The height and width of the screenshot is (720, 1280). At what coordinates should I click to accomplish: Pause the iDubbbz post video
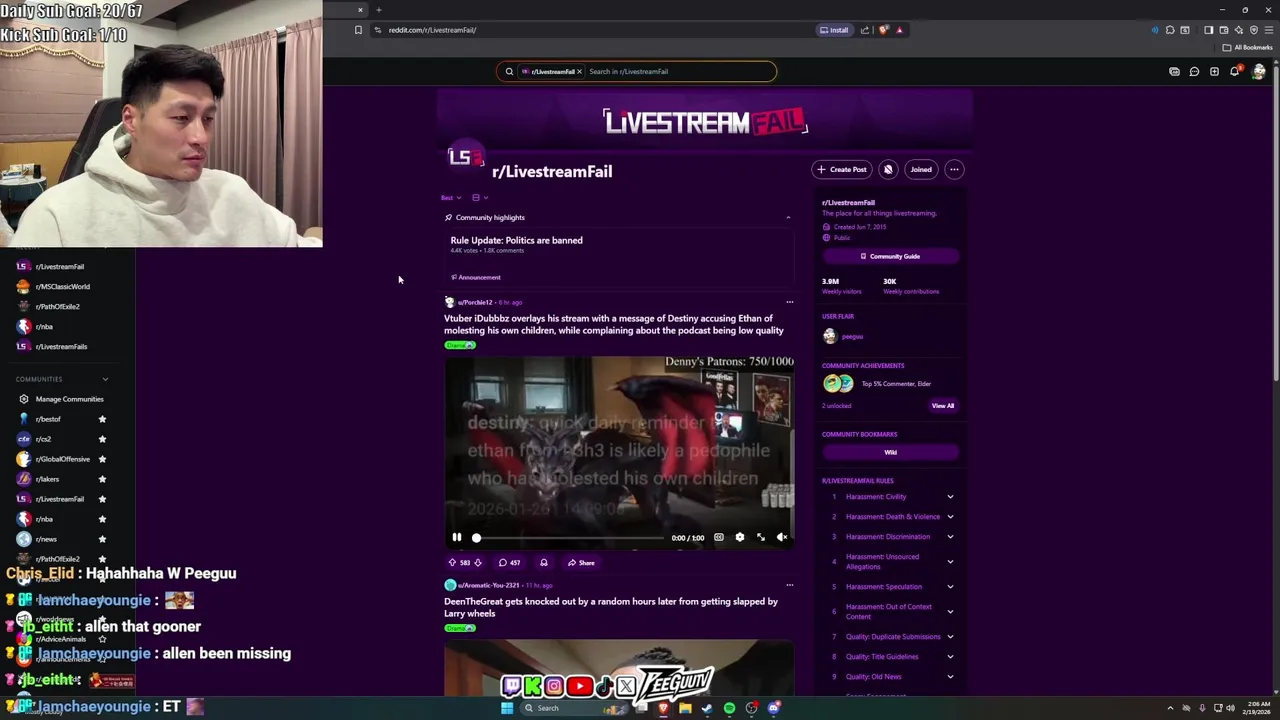[x=457, y=538]
